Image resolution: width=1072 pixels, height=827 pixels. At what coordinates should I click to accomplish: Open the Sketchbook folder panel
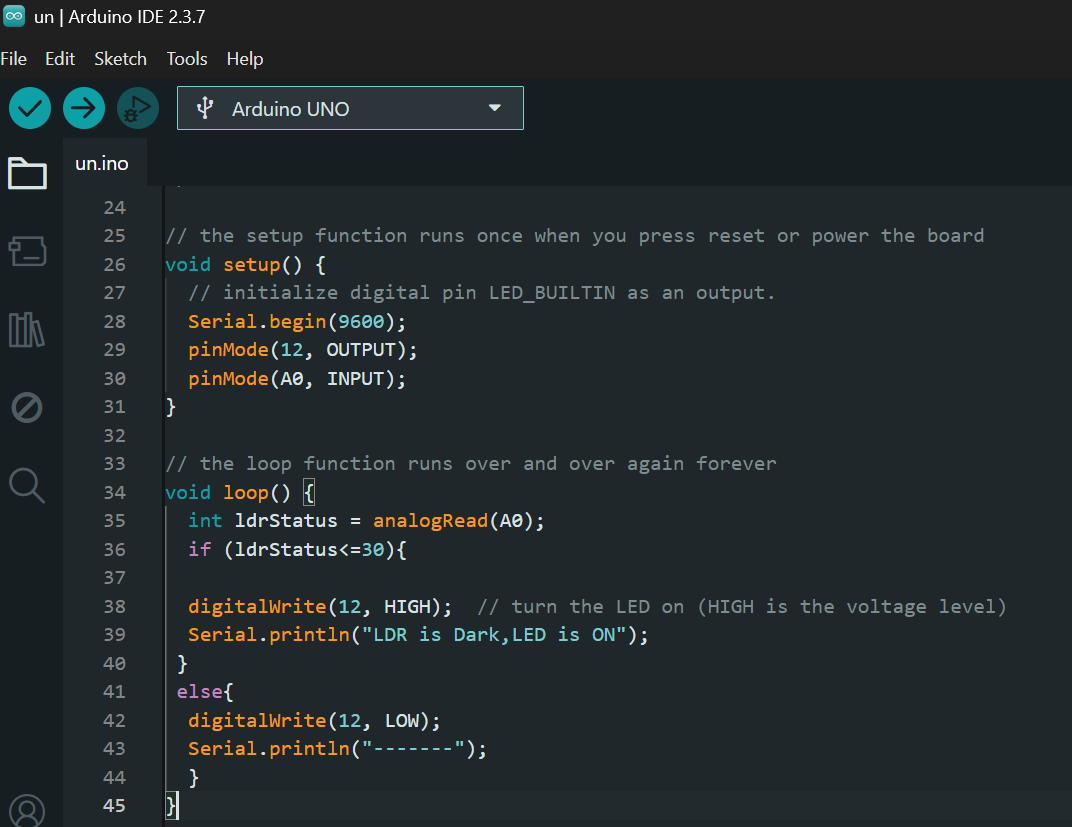point(27,173)
